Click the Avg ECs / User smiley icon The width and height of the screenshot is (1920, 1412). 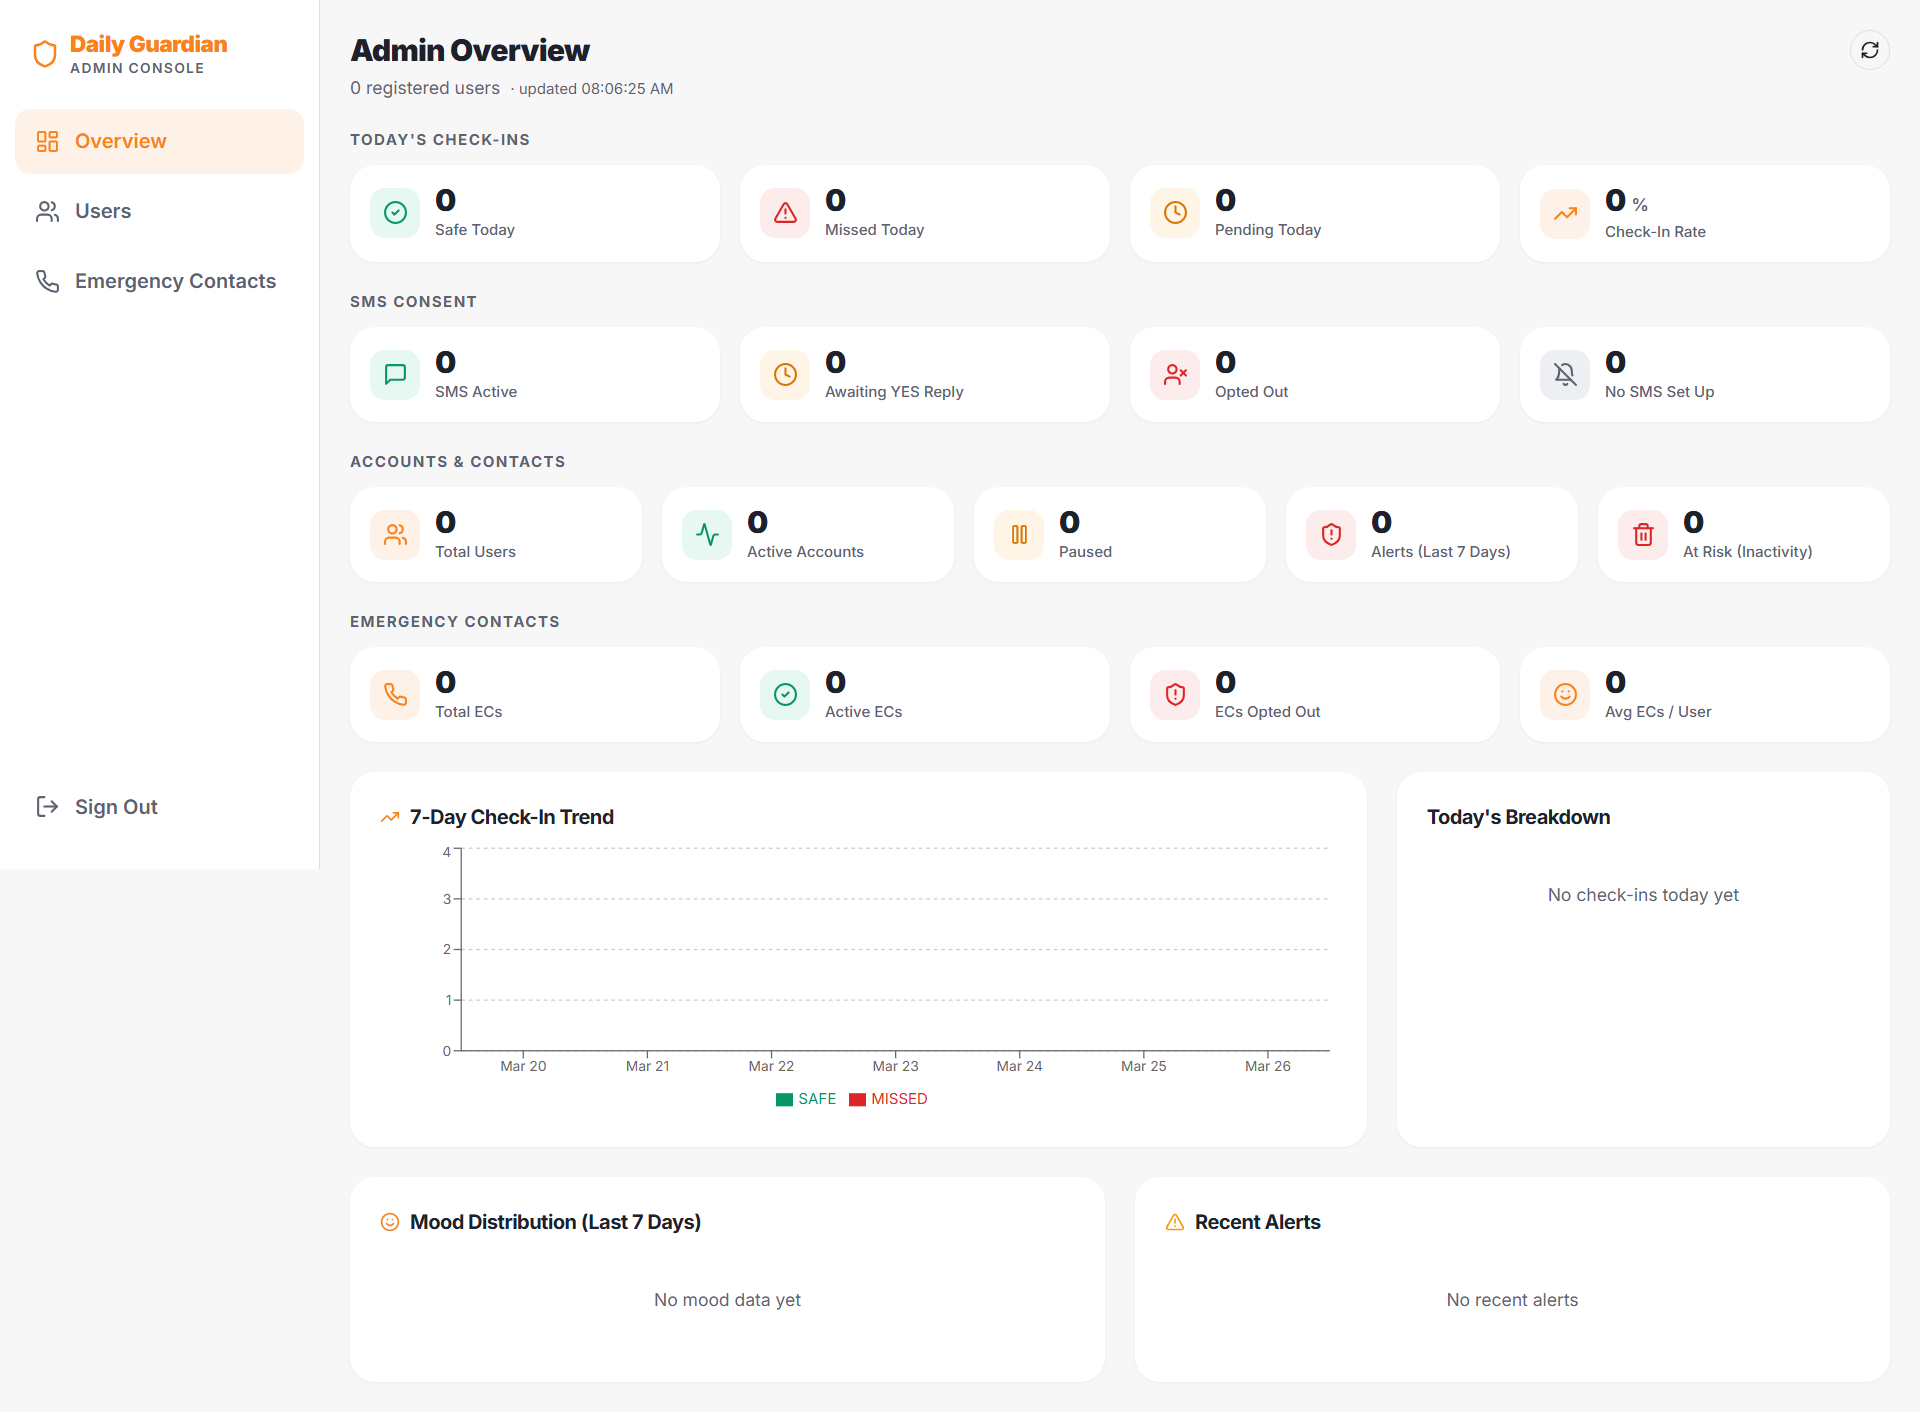click(x=1565, y=694)
